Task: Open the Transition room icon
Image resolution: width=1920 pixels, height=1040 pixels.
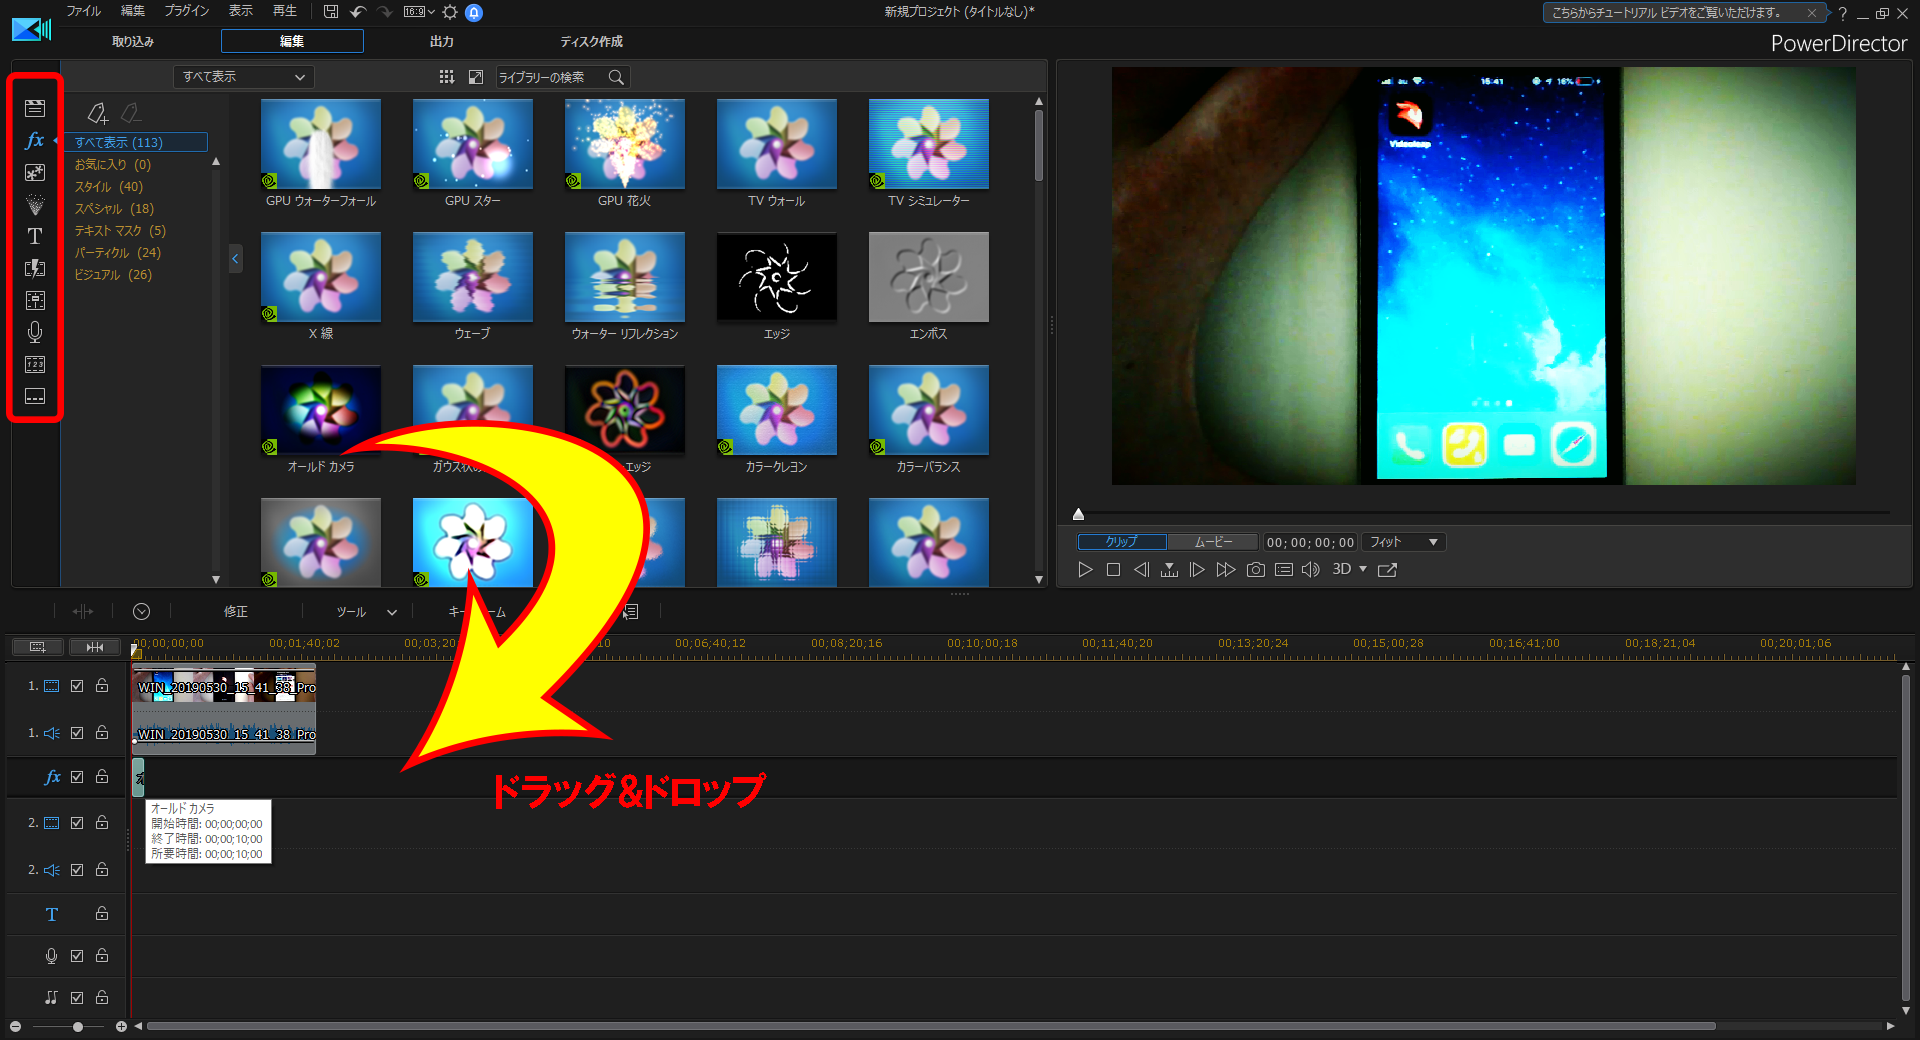Action: [34, 268]
